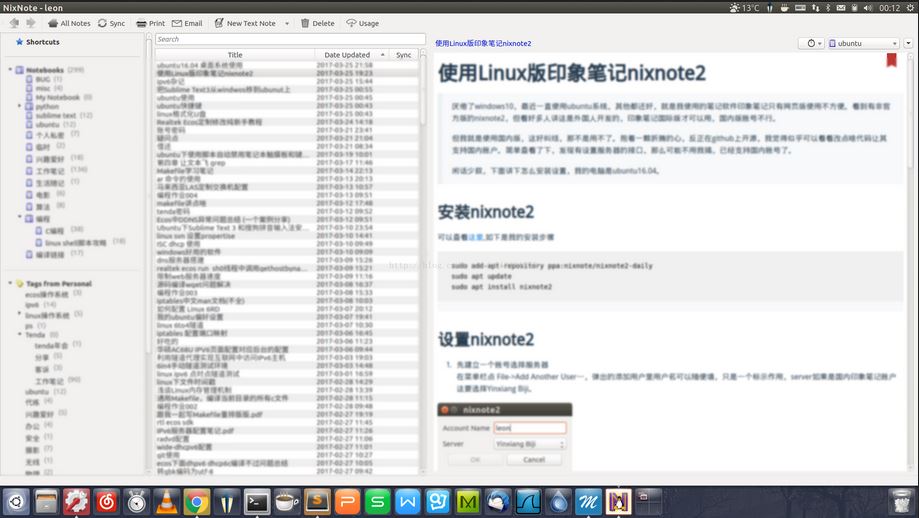Click the Title column header
Screen dimensions: 919x518
235,55
